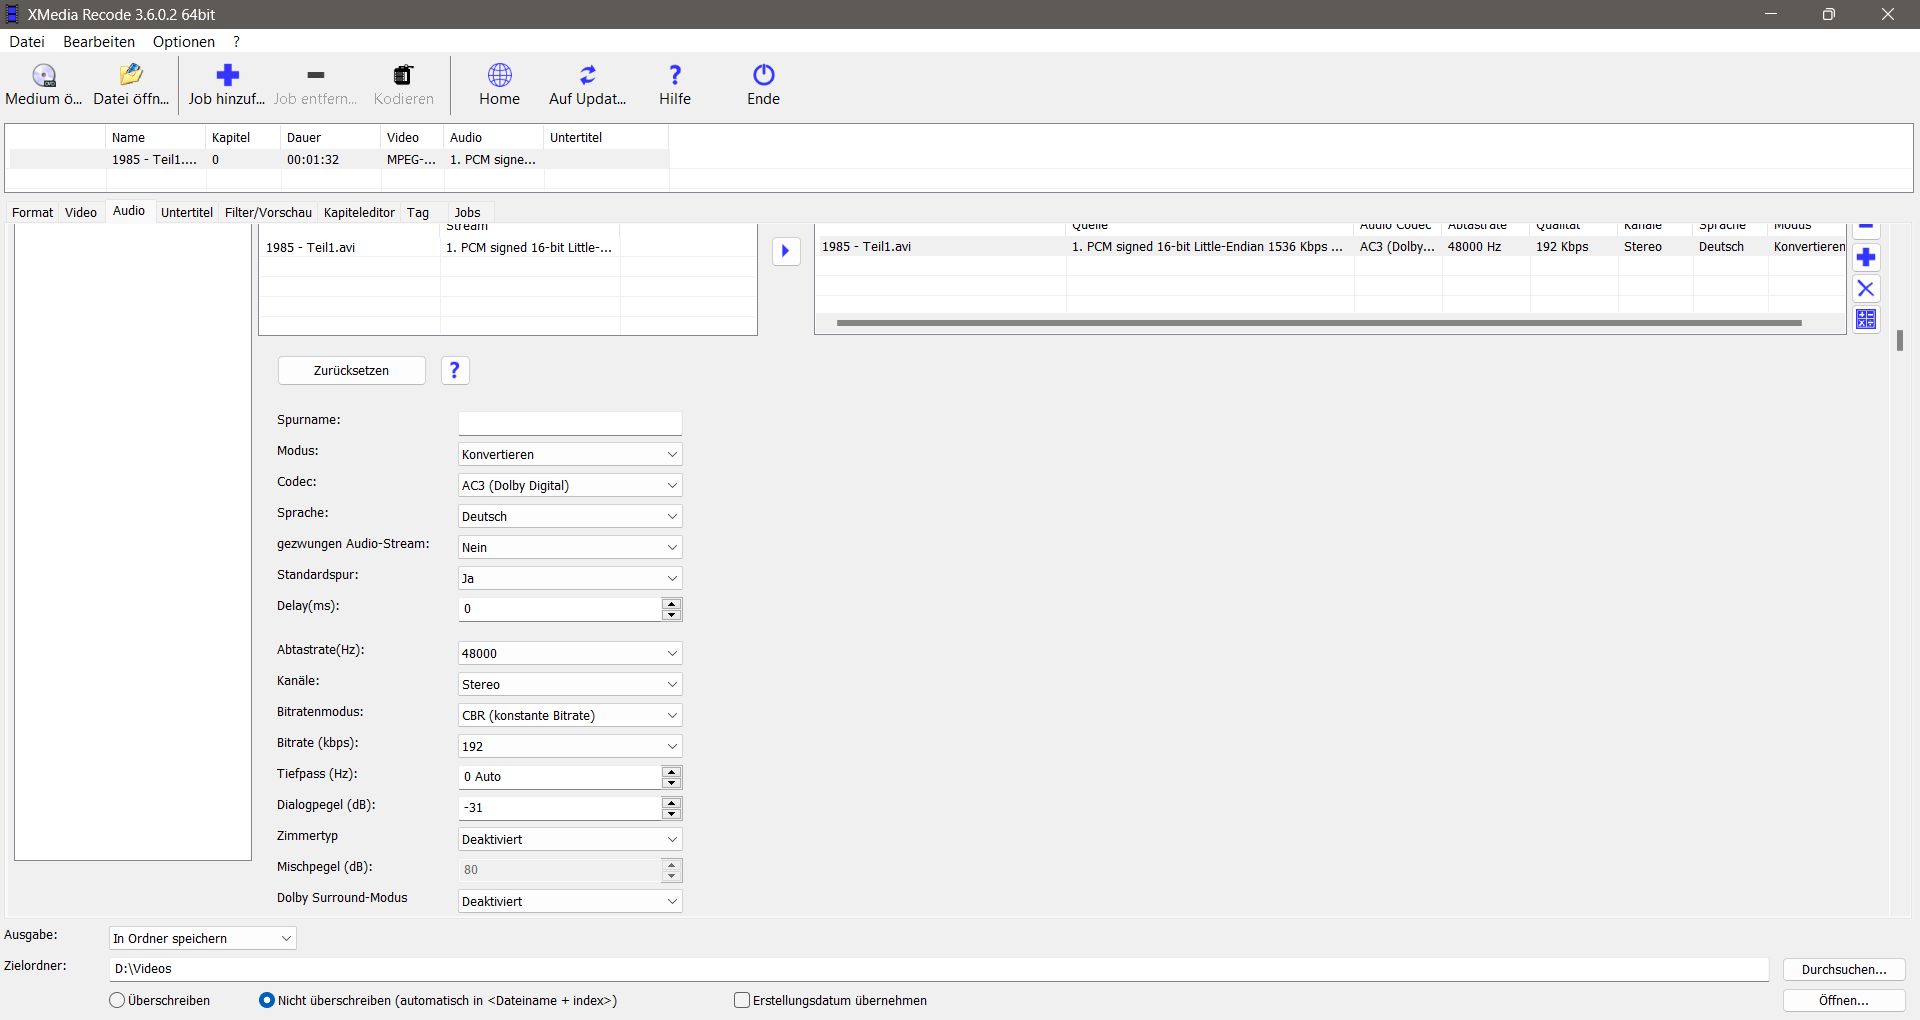Expand the Sprache dropdown
Viewport: 1920px width, 1020px height.
570,516
